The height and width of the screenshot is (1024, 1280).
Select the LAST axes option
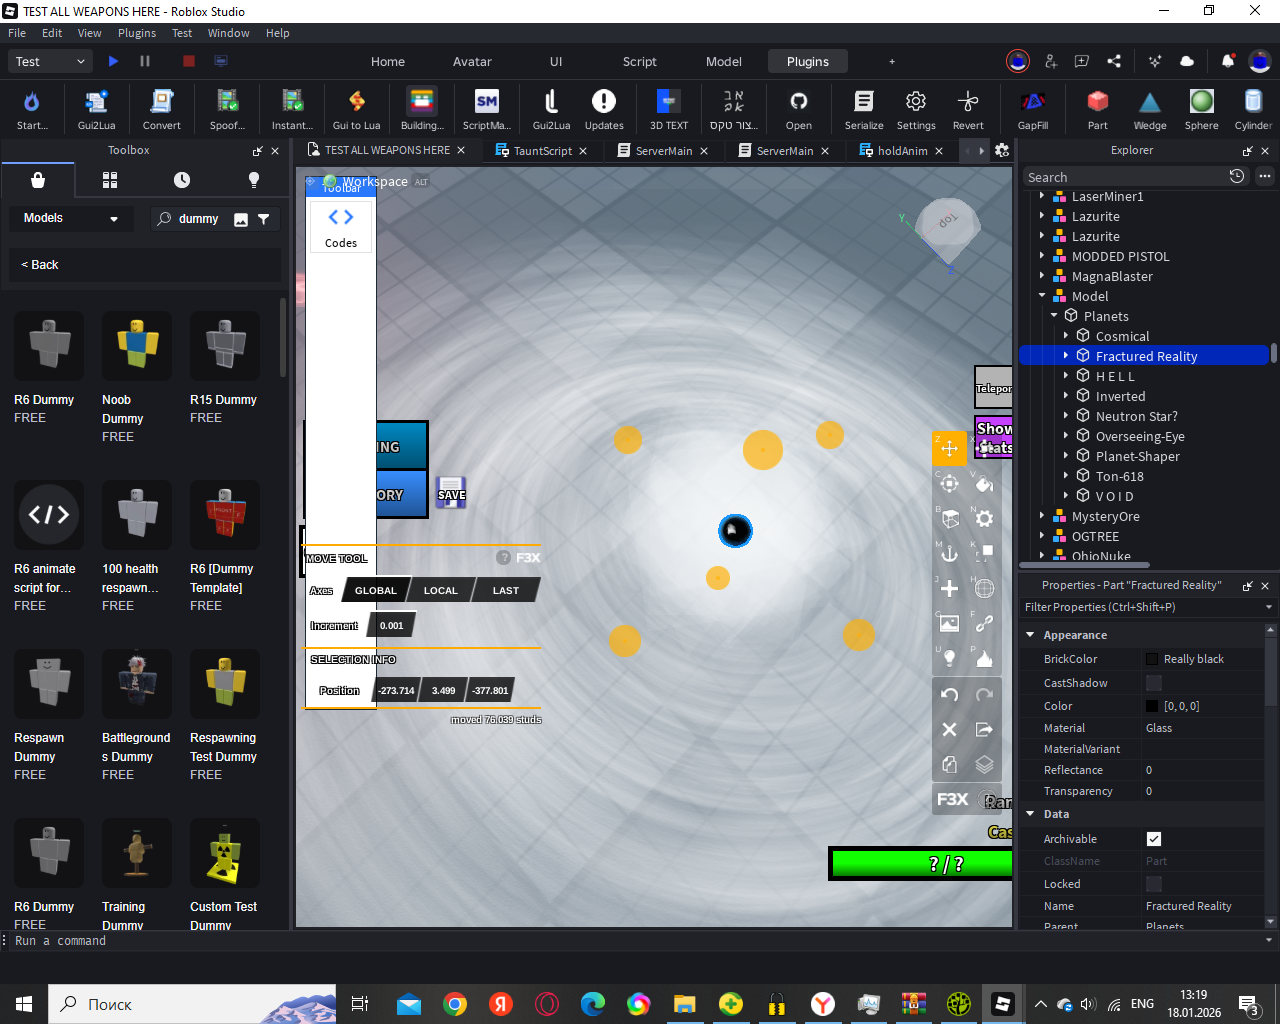point(506,591)
